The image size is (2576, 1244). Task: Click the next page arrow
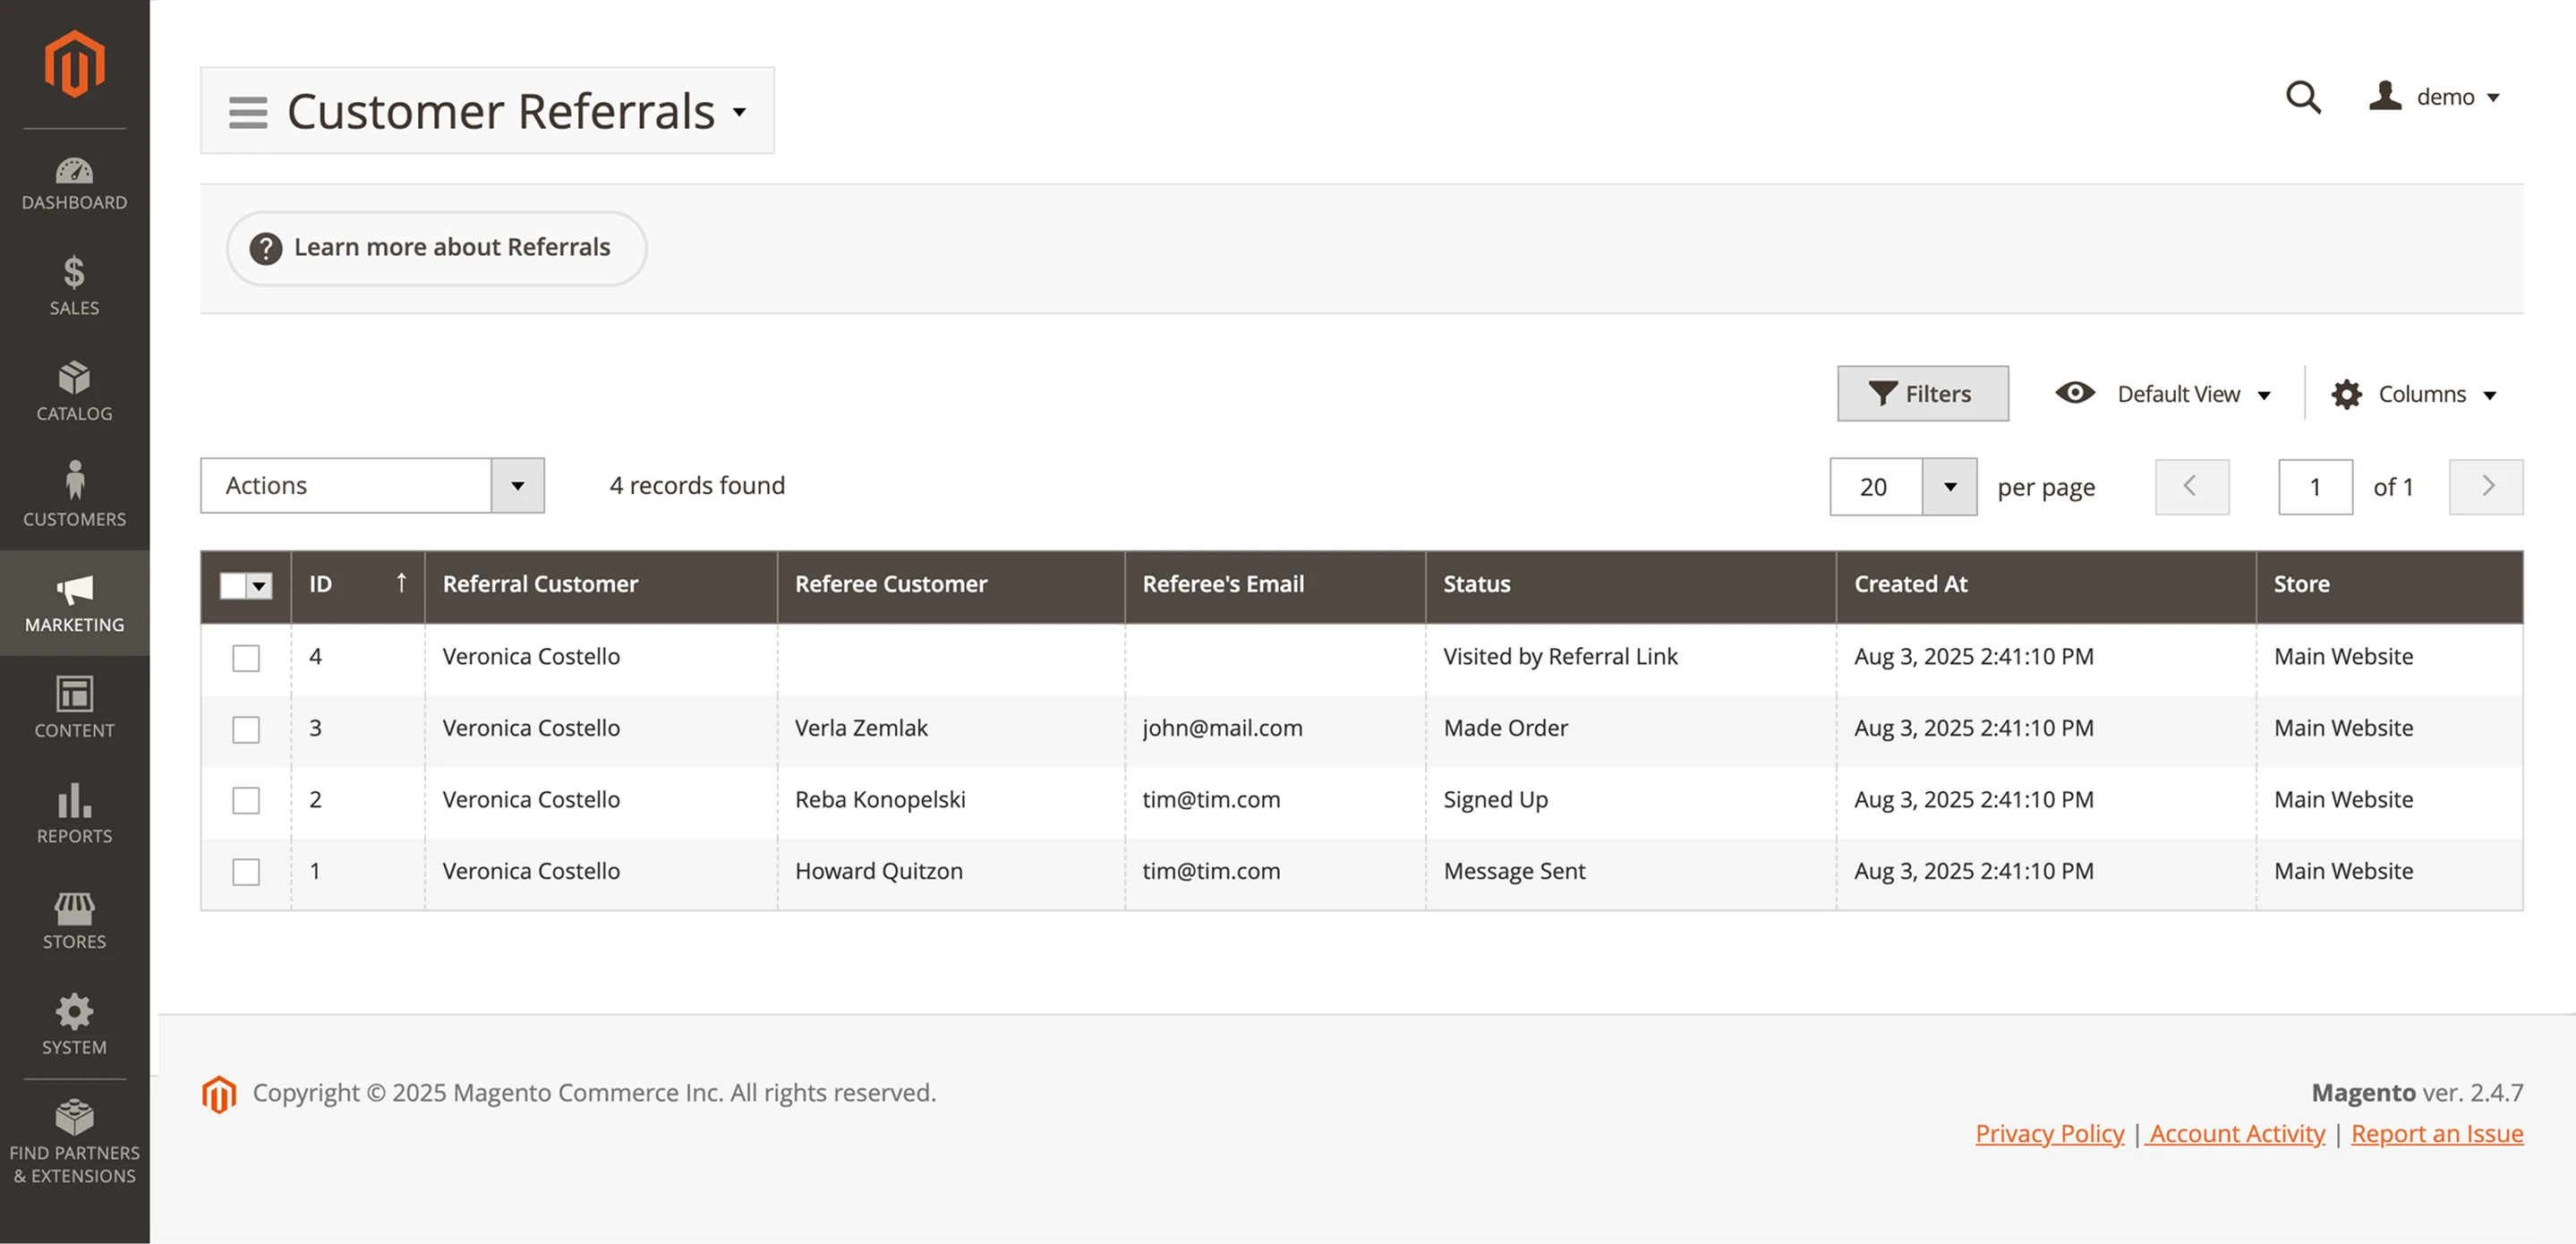click(x=2486, y=487)
